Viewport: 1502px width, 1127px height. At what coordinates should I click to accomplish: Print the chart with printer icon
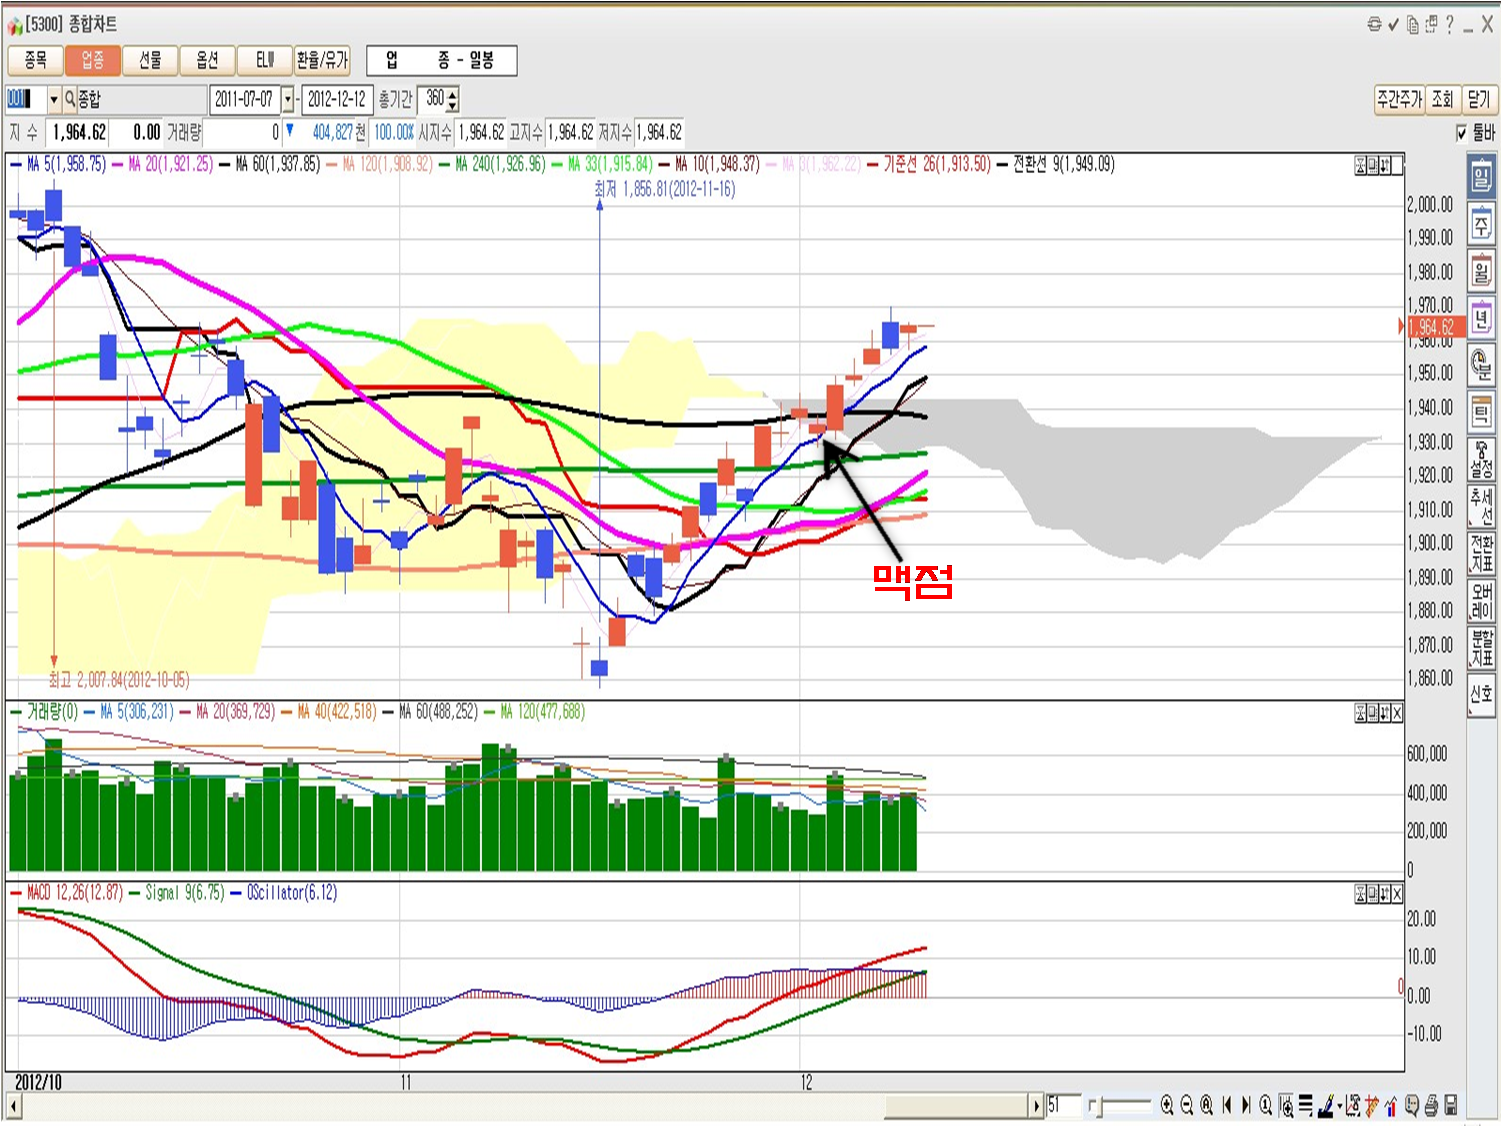point(1431,1105)
